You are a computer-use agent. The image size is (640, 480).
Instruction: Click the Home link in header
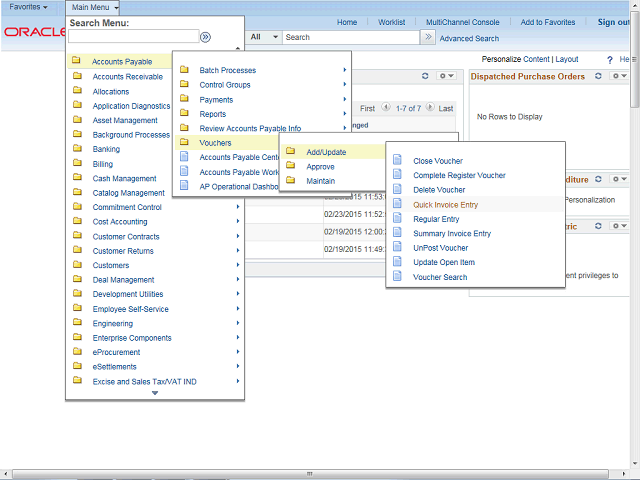tap(347, 22)
